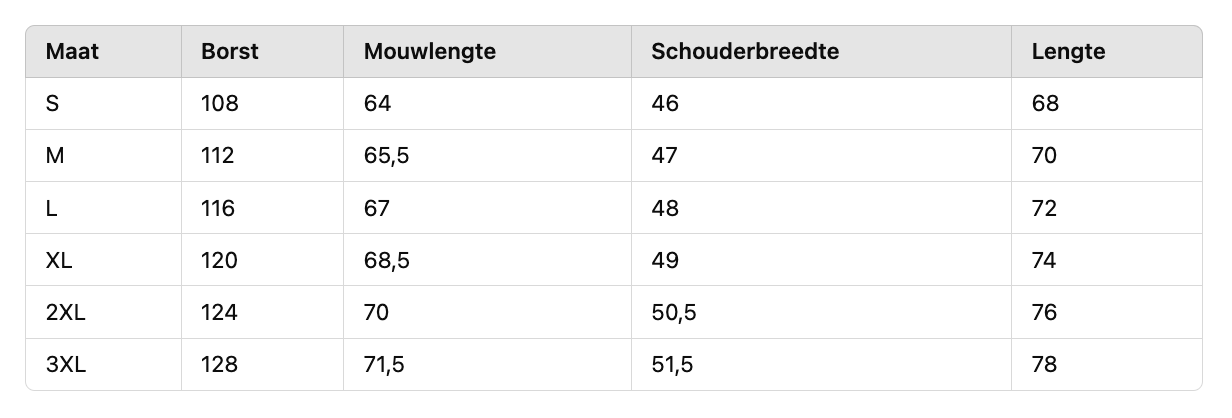This screenshot has height=418, width=1232.
Task: Select length value 72
Action: [x=1045, y=209]
